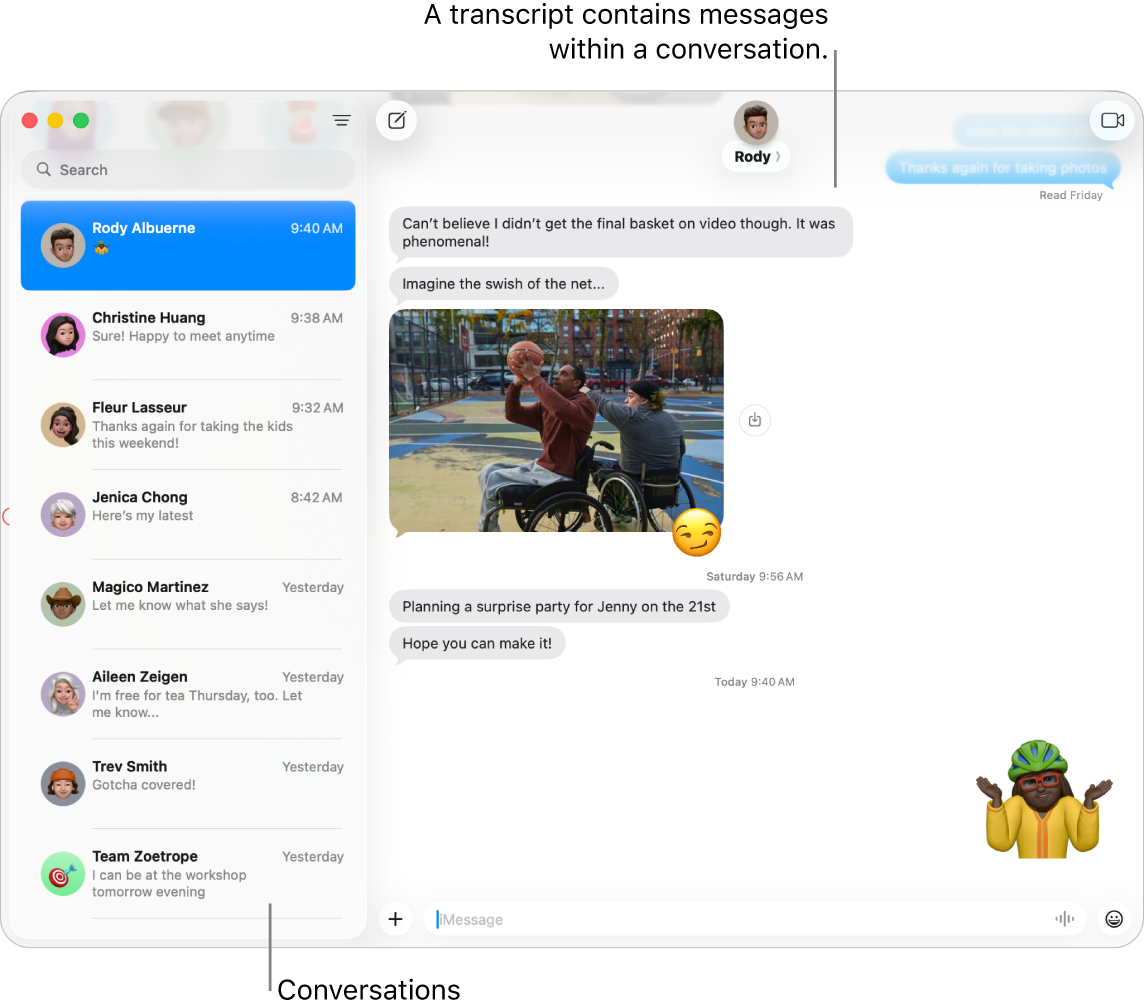Open Fleur Lasseur's message thread
The height and width of the screenshot is (1008, 1144).
click(188, 424)
